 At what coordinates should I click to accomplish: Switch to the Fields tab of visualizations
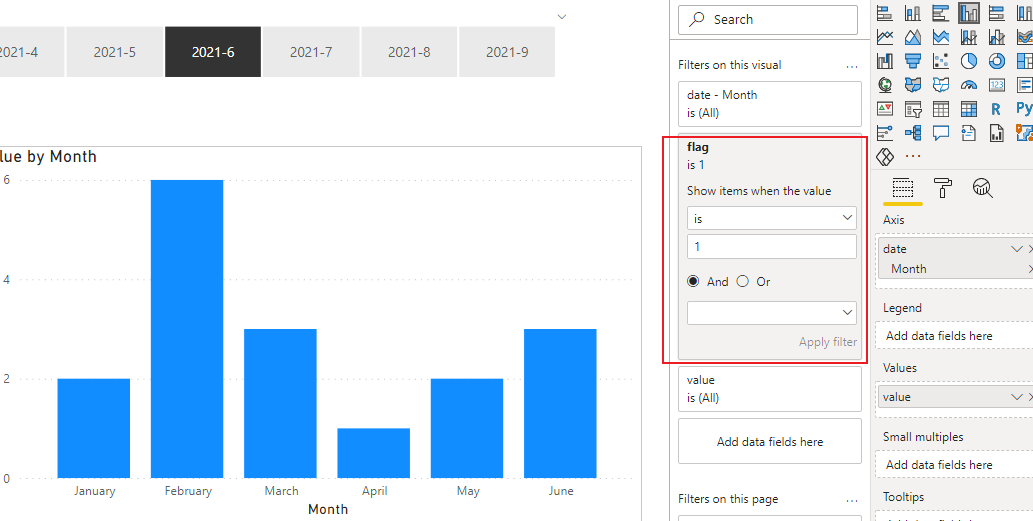(903, 188)
